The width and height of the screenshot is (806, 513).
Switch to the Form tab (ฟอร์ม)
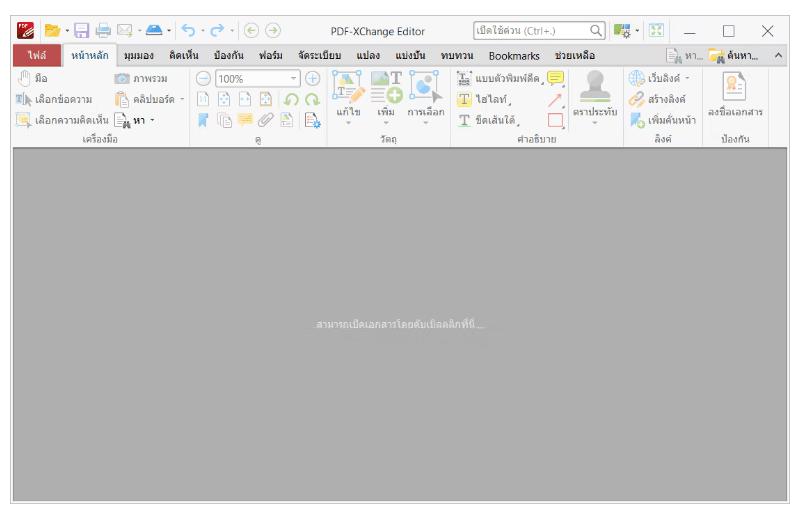[x=271, y=56]
